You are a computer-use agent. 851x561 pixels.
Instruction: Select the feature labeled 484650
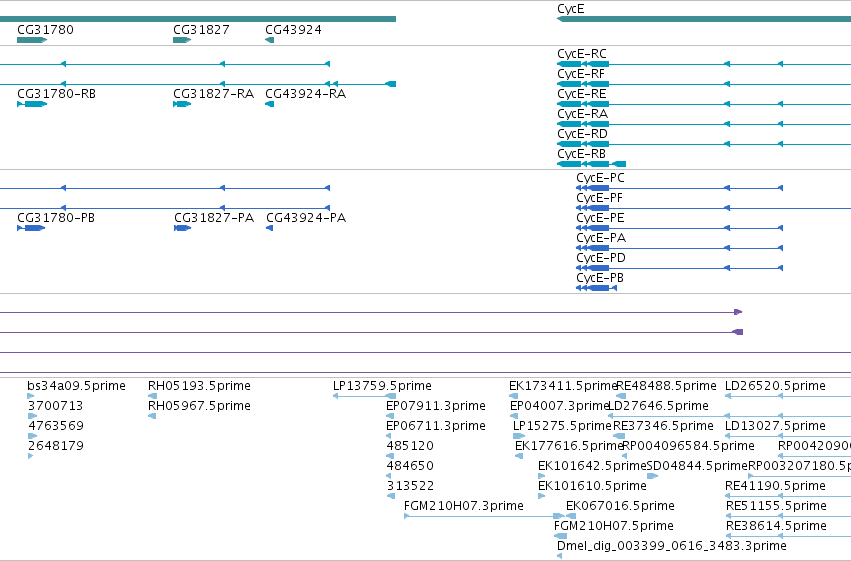pyautogui.click(x=410, y=466)
